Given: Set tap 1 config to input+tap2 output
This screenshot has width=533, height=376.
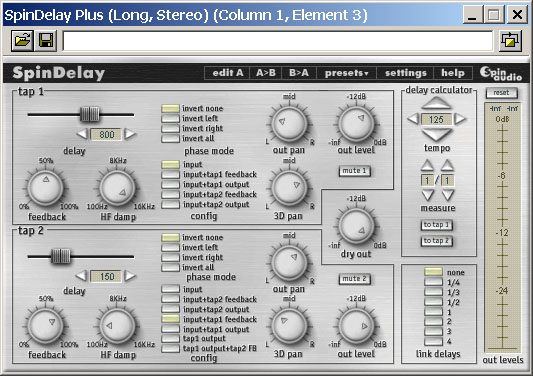Looking at the screenshot, I should [x=170, y=205].
